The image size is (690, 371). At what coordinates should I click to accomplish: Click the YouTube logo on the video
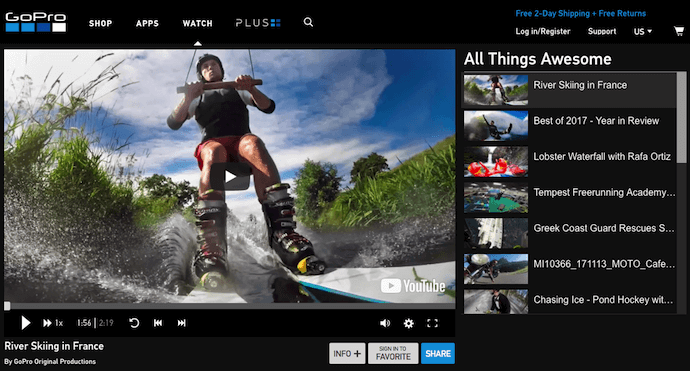point(413,286)
